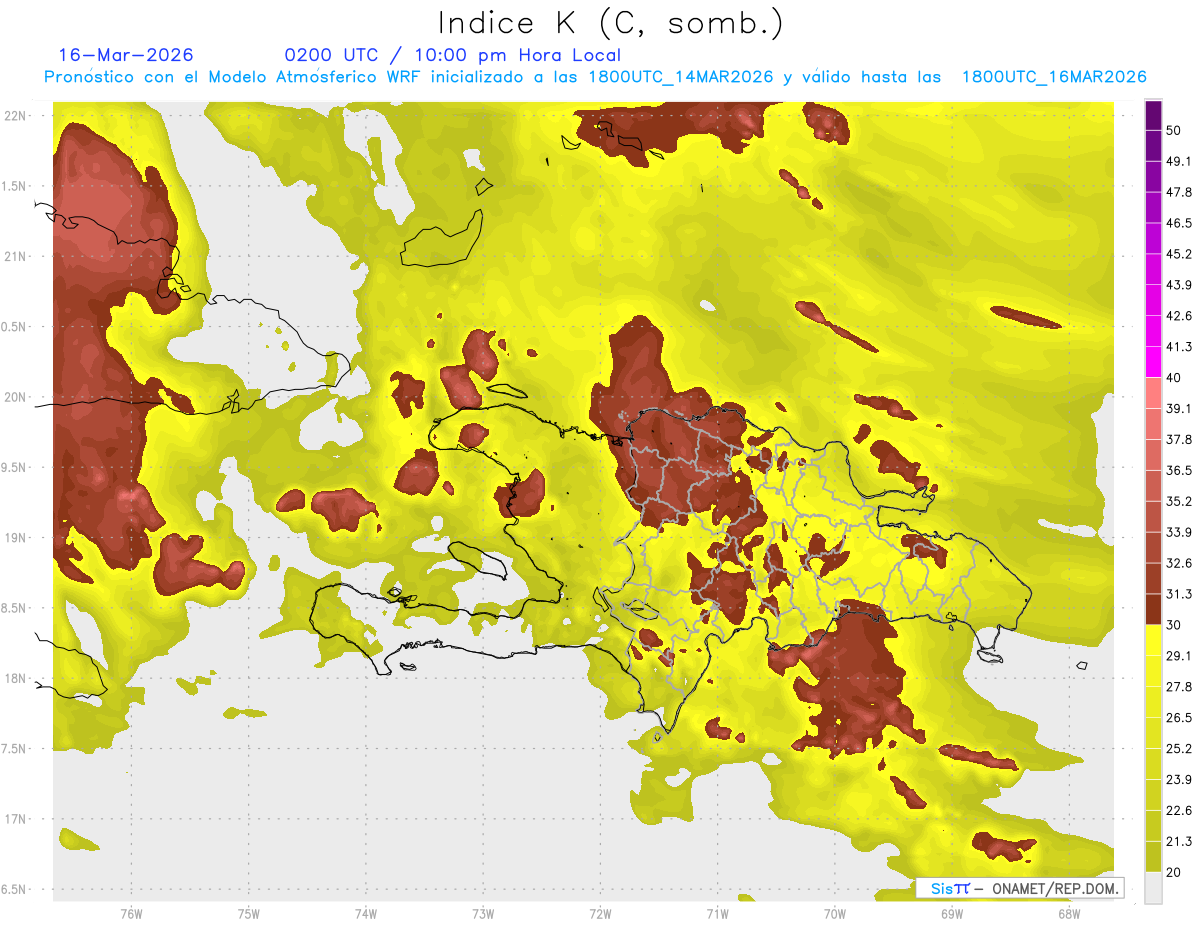Select the colorbar value 22.6
The image size is (1200, 927).
[x=1179, y=811]
